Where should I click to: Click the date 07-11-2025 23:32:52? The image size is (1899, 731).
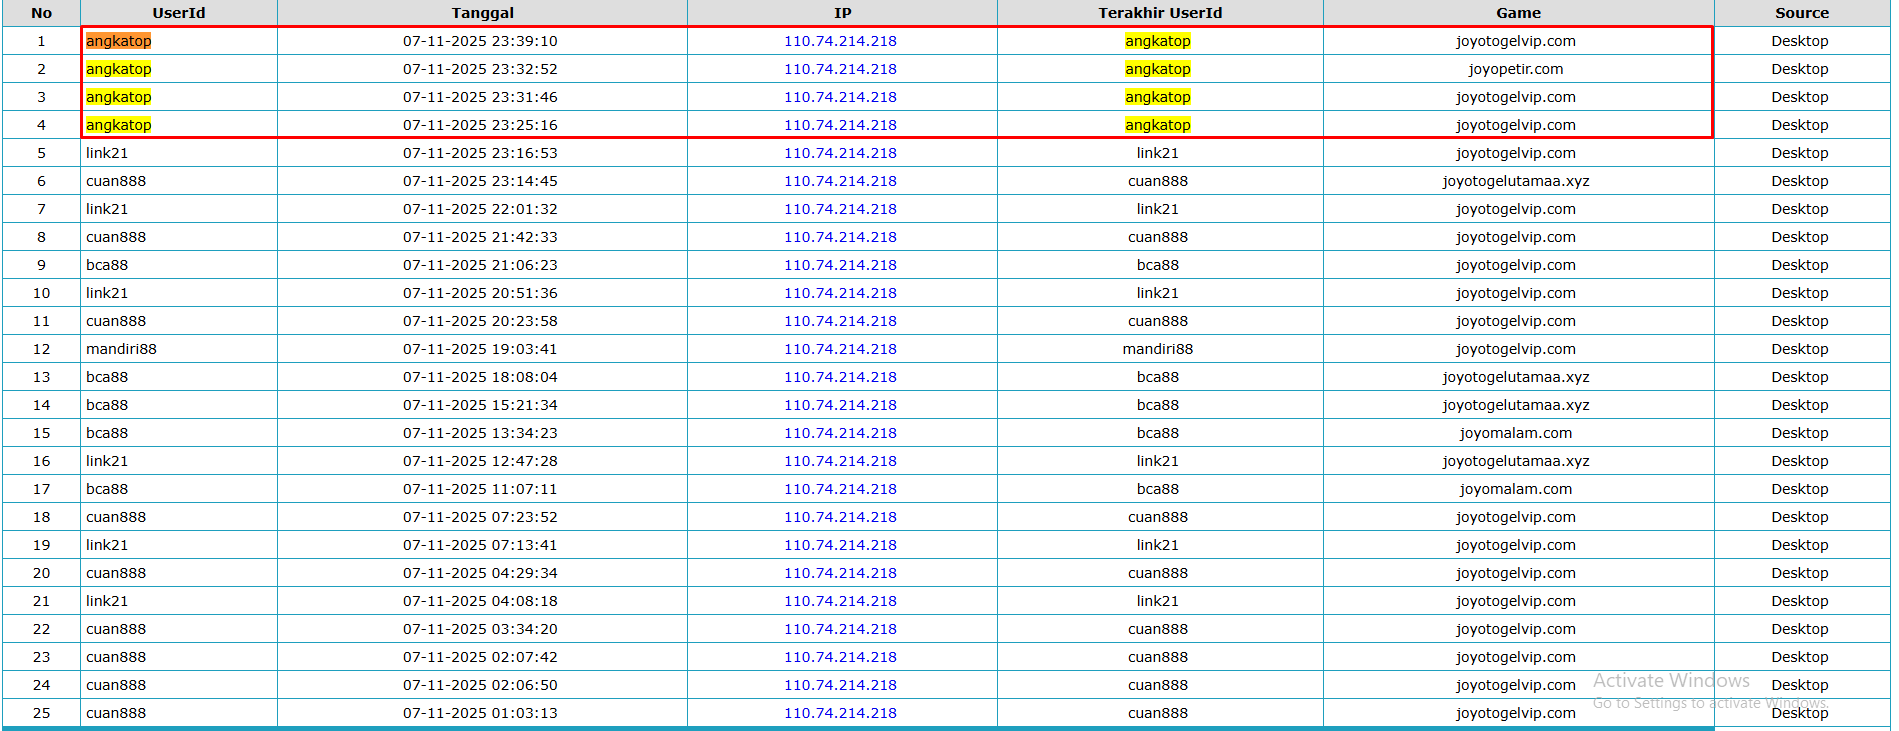pos(480,69)
